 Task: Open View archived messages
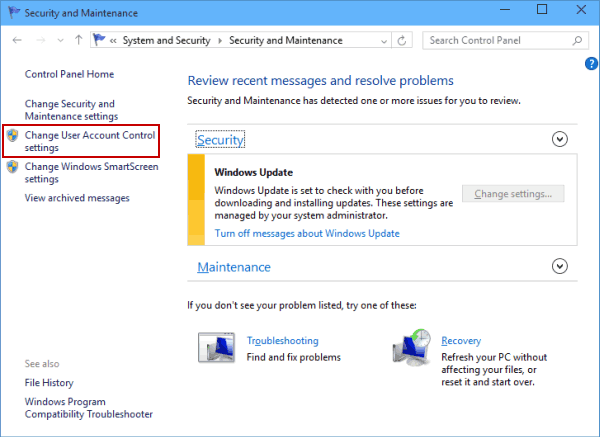coord(77,198)
